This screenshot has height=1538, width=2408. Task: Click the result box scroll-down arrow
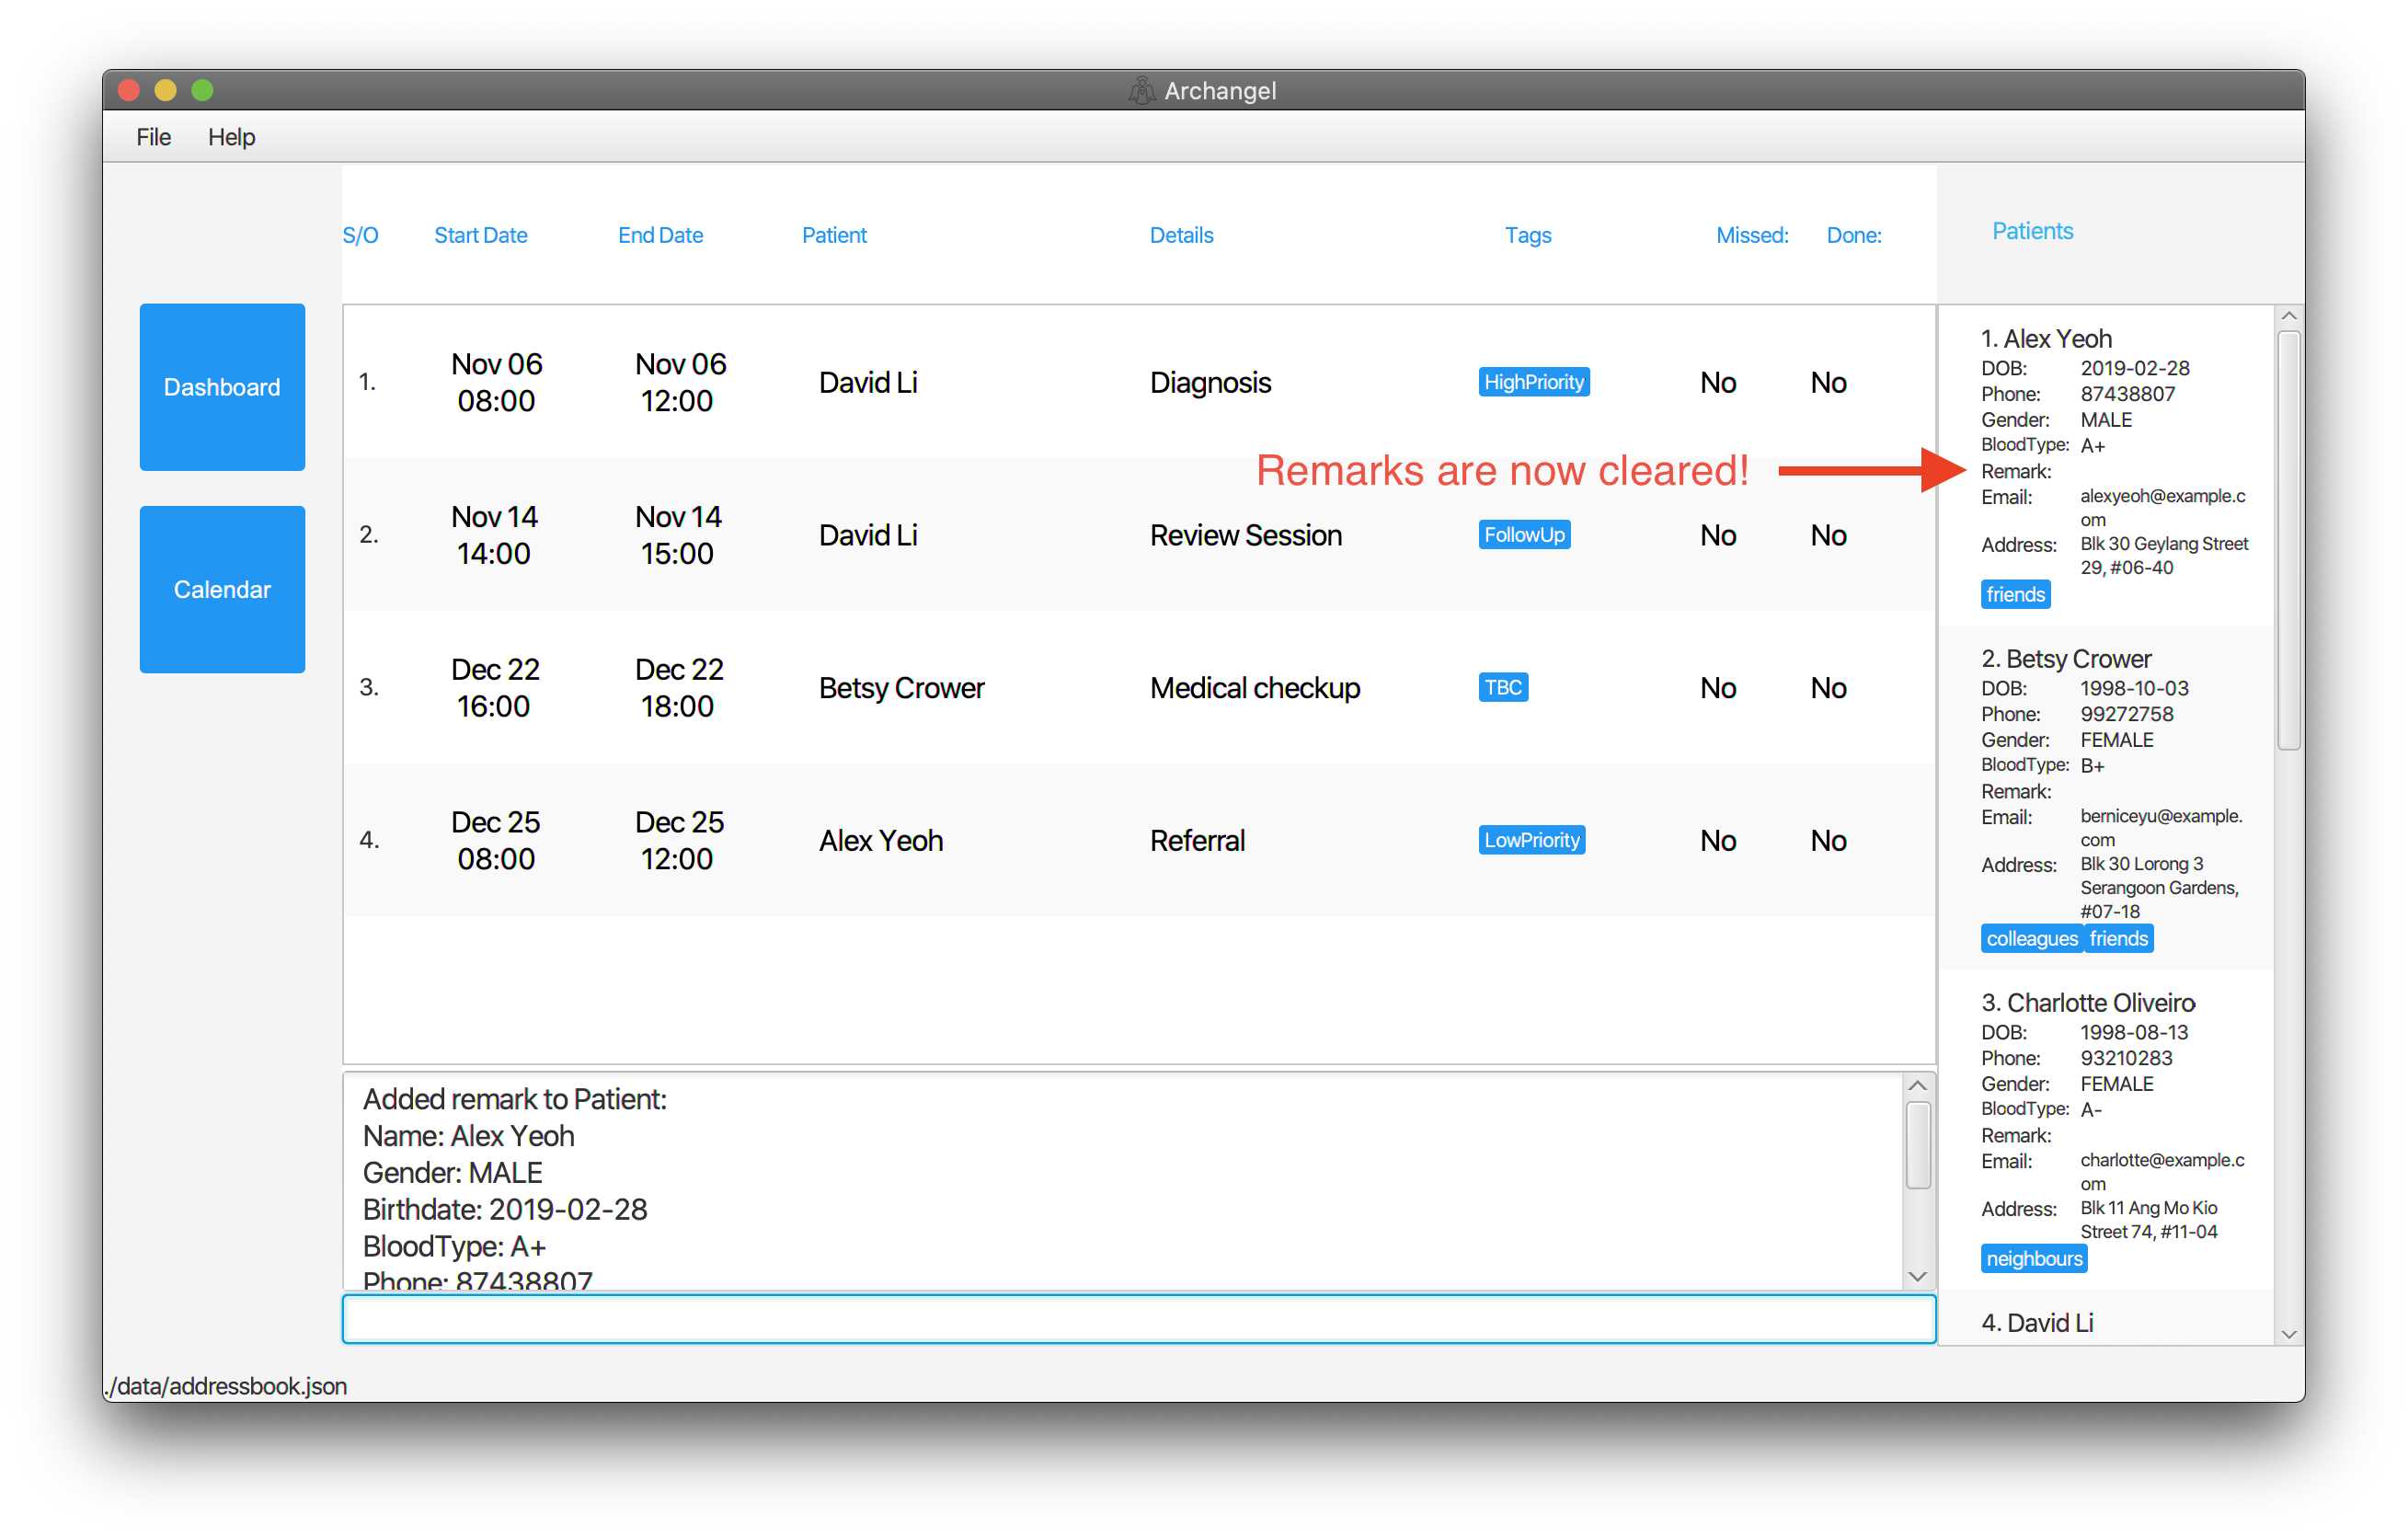pos(1917,1277)
